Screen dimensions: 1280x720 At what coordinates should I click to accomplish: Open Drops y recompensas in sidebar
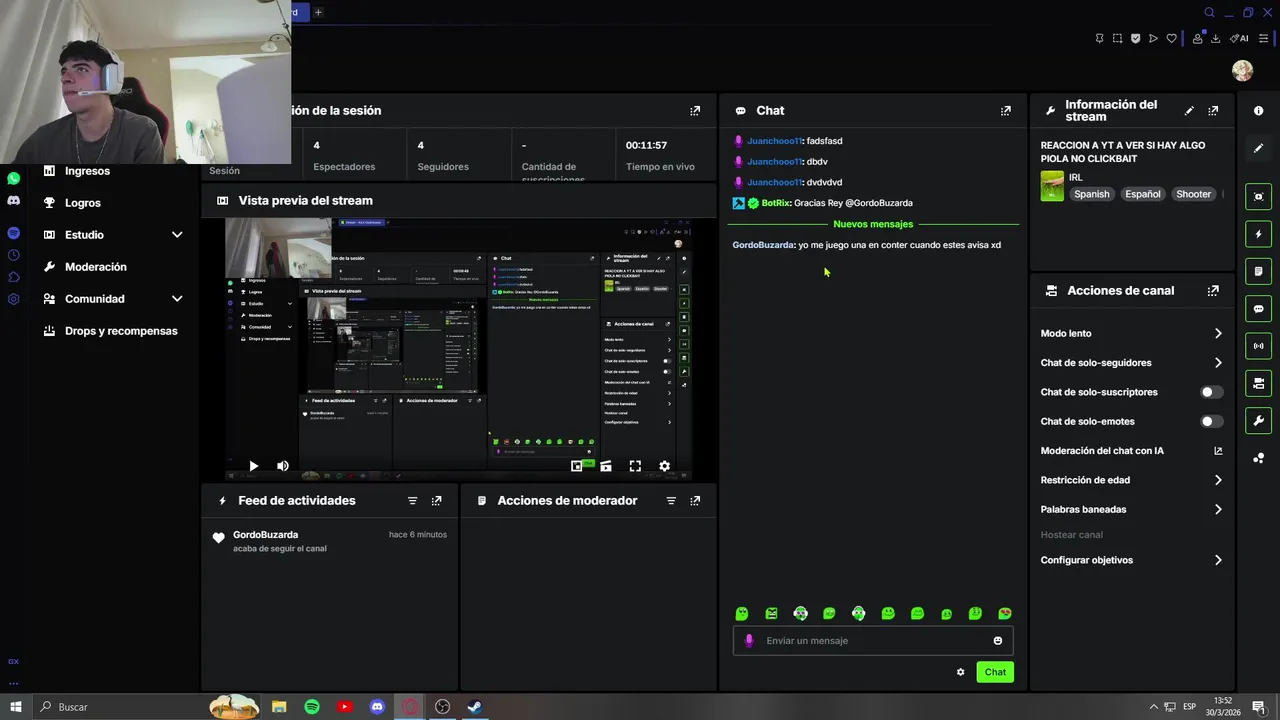click(x=121, y=331)
